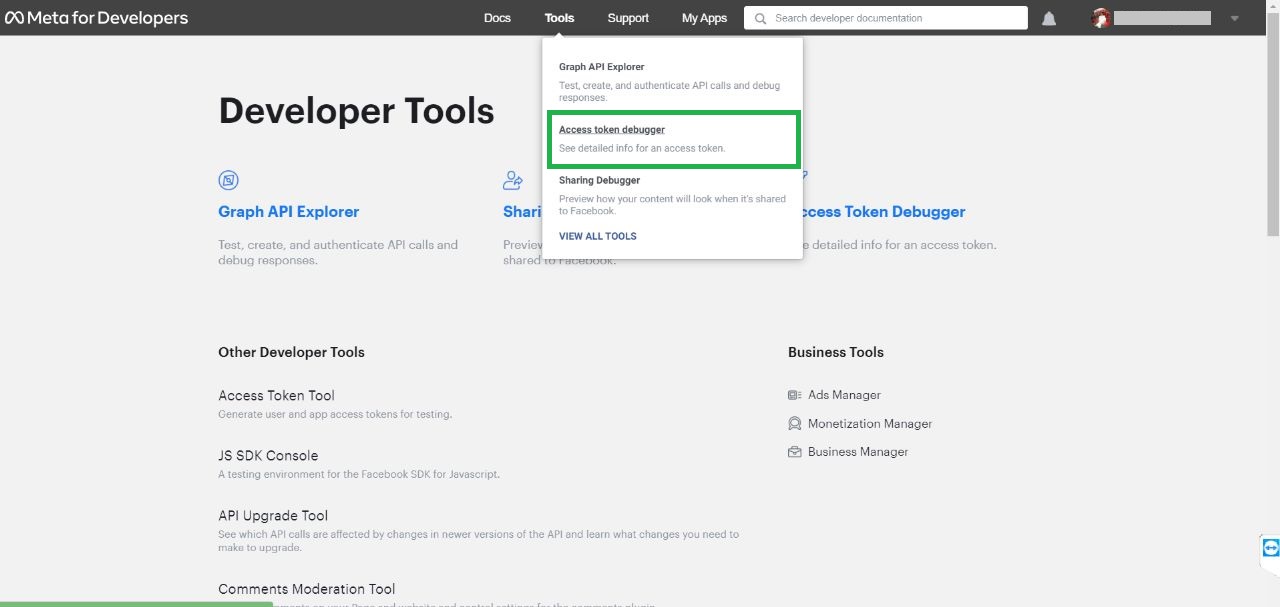Click the Business Manager icon

coord(795,452)
